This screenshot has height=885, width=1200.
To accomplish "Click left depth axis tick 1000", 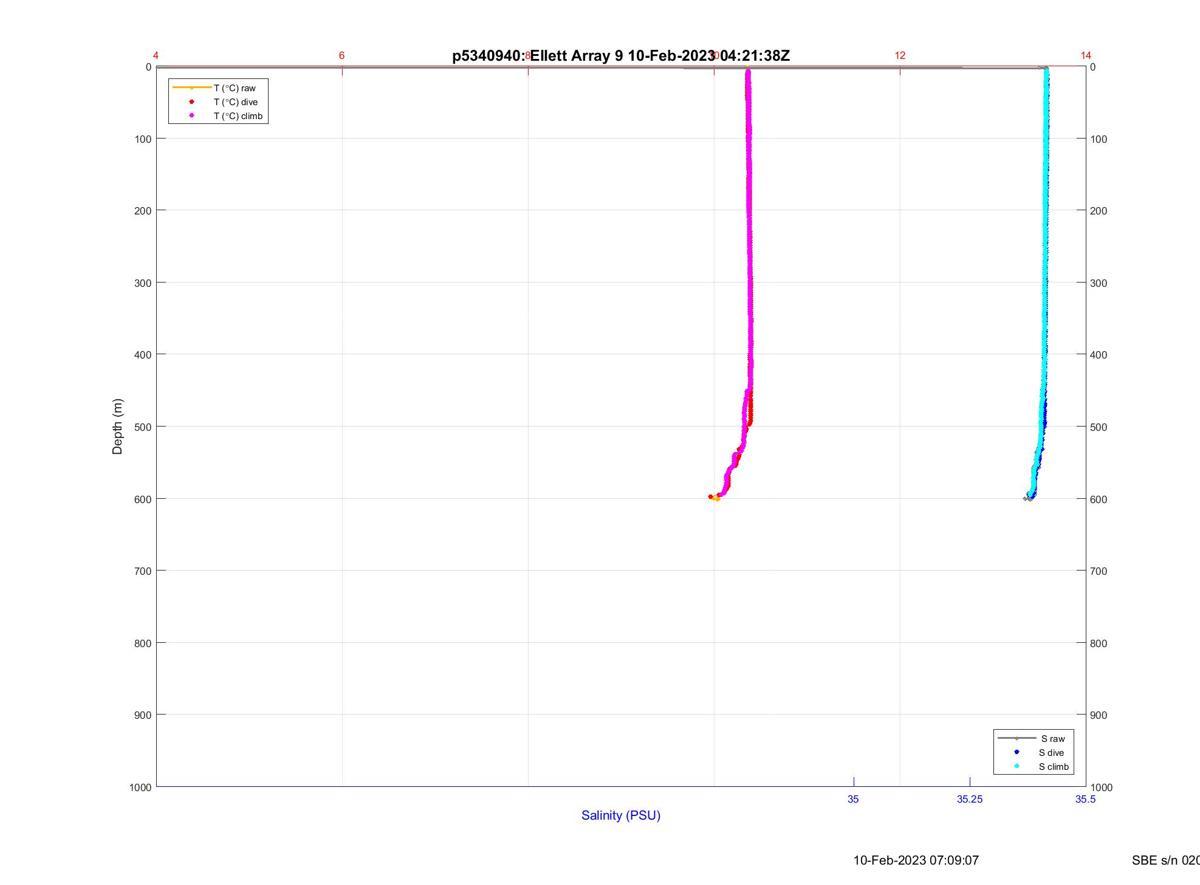I will point(139,787).
